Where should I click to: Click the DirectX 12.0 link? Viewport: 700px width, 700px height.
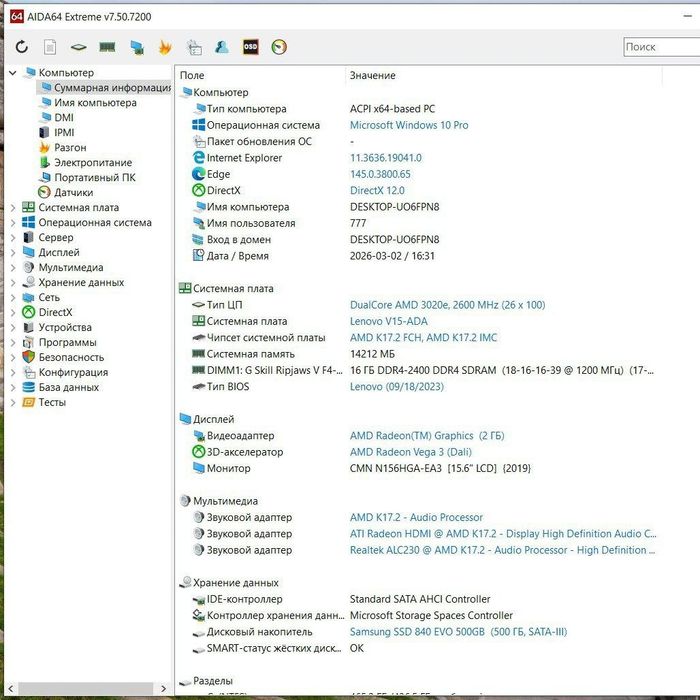(x=377, y=191)
